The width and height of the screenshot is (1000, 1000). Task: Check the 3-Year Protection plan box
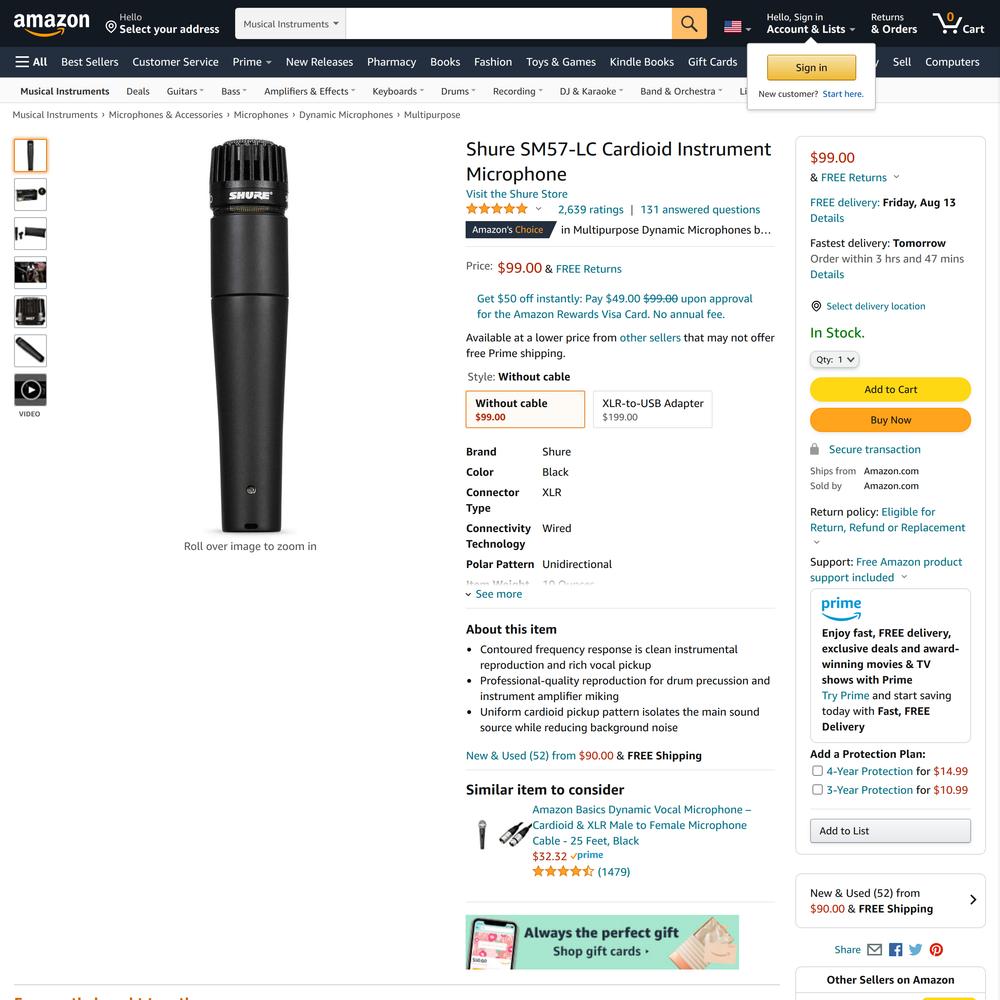point(817,789)
